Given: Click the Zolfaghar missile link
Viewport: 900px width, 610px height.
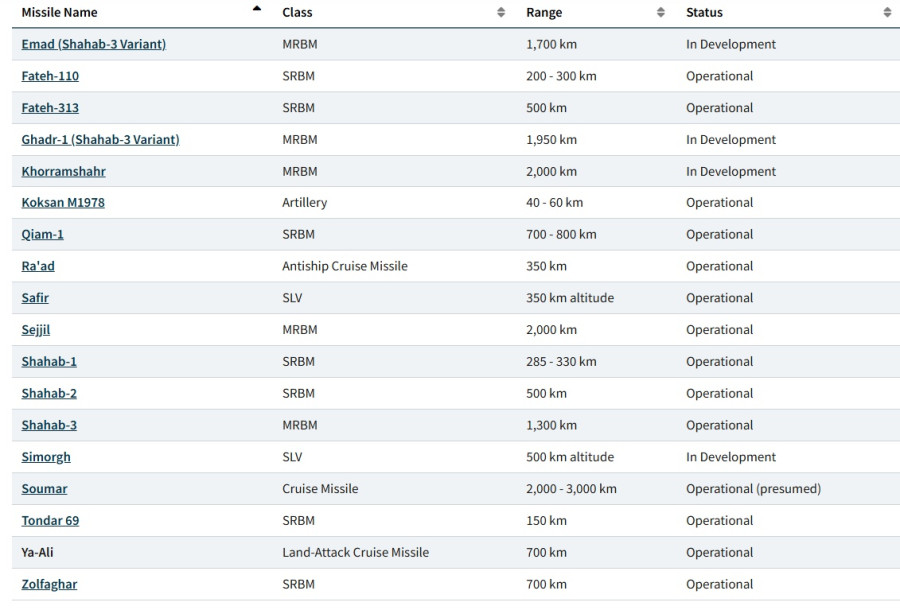Looking at the screenshot, I should point(49,584).
